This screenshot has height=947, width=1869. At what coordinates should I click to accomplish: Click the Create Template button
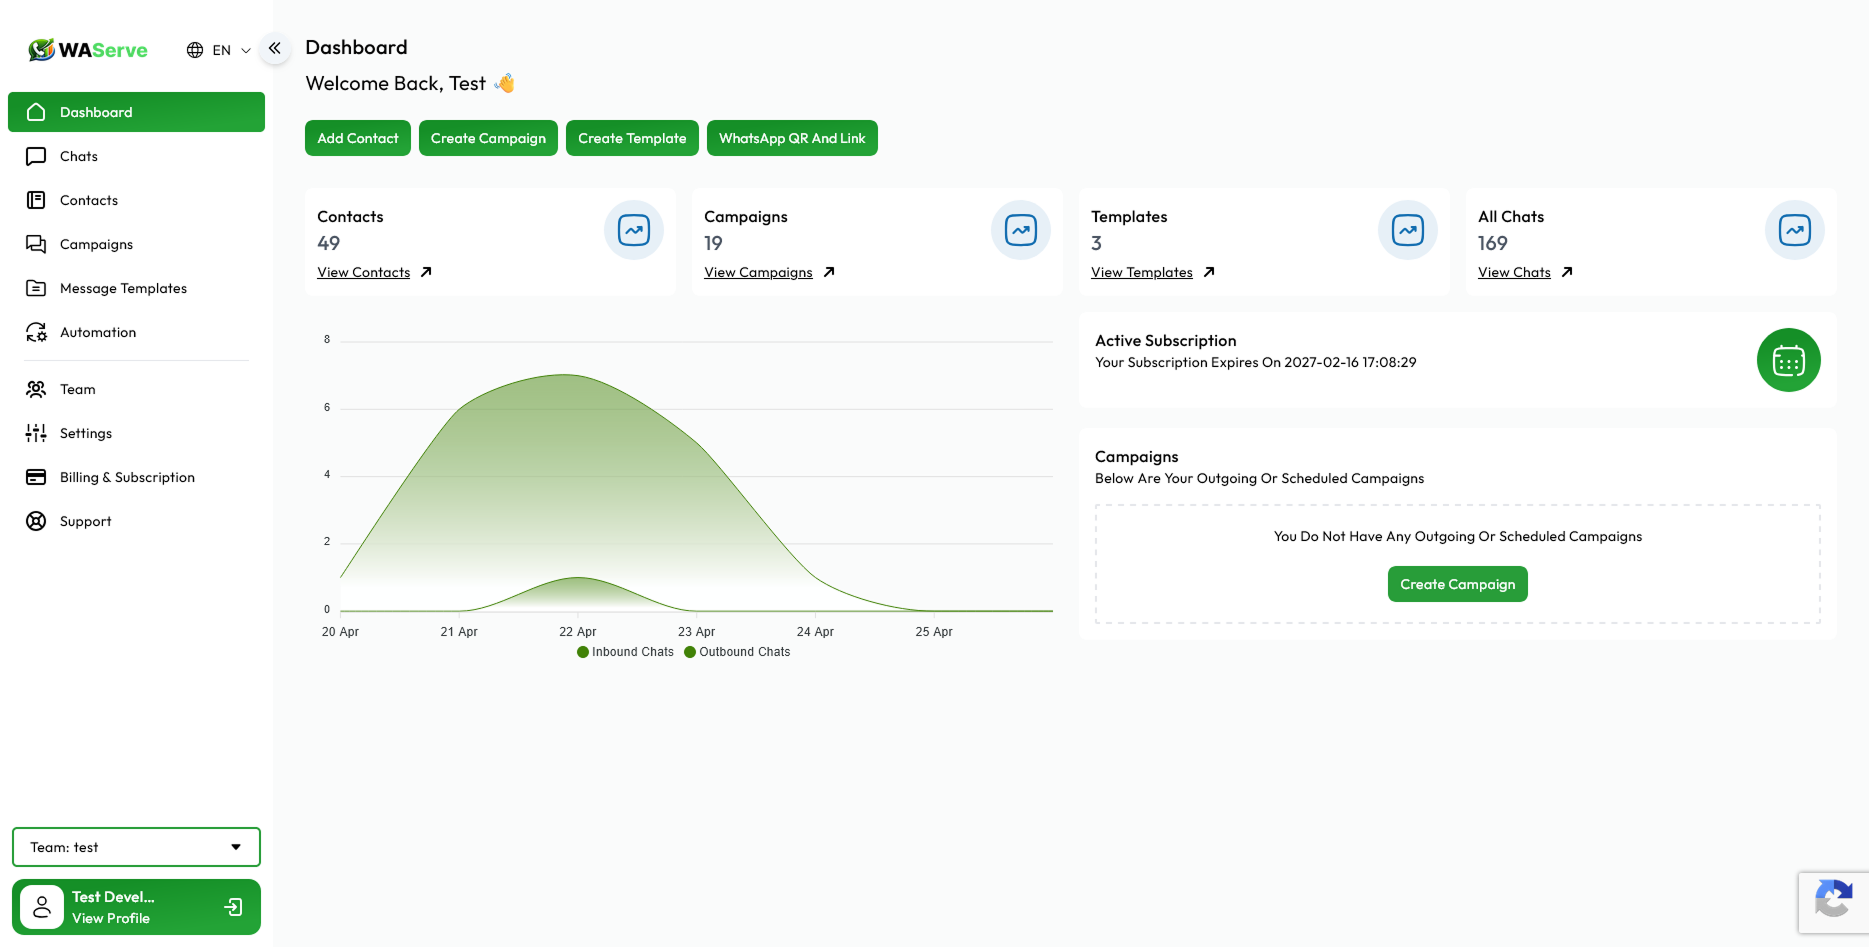click(632, 138)
